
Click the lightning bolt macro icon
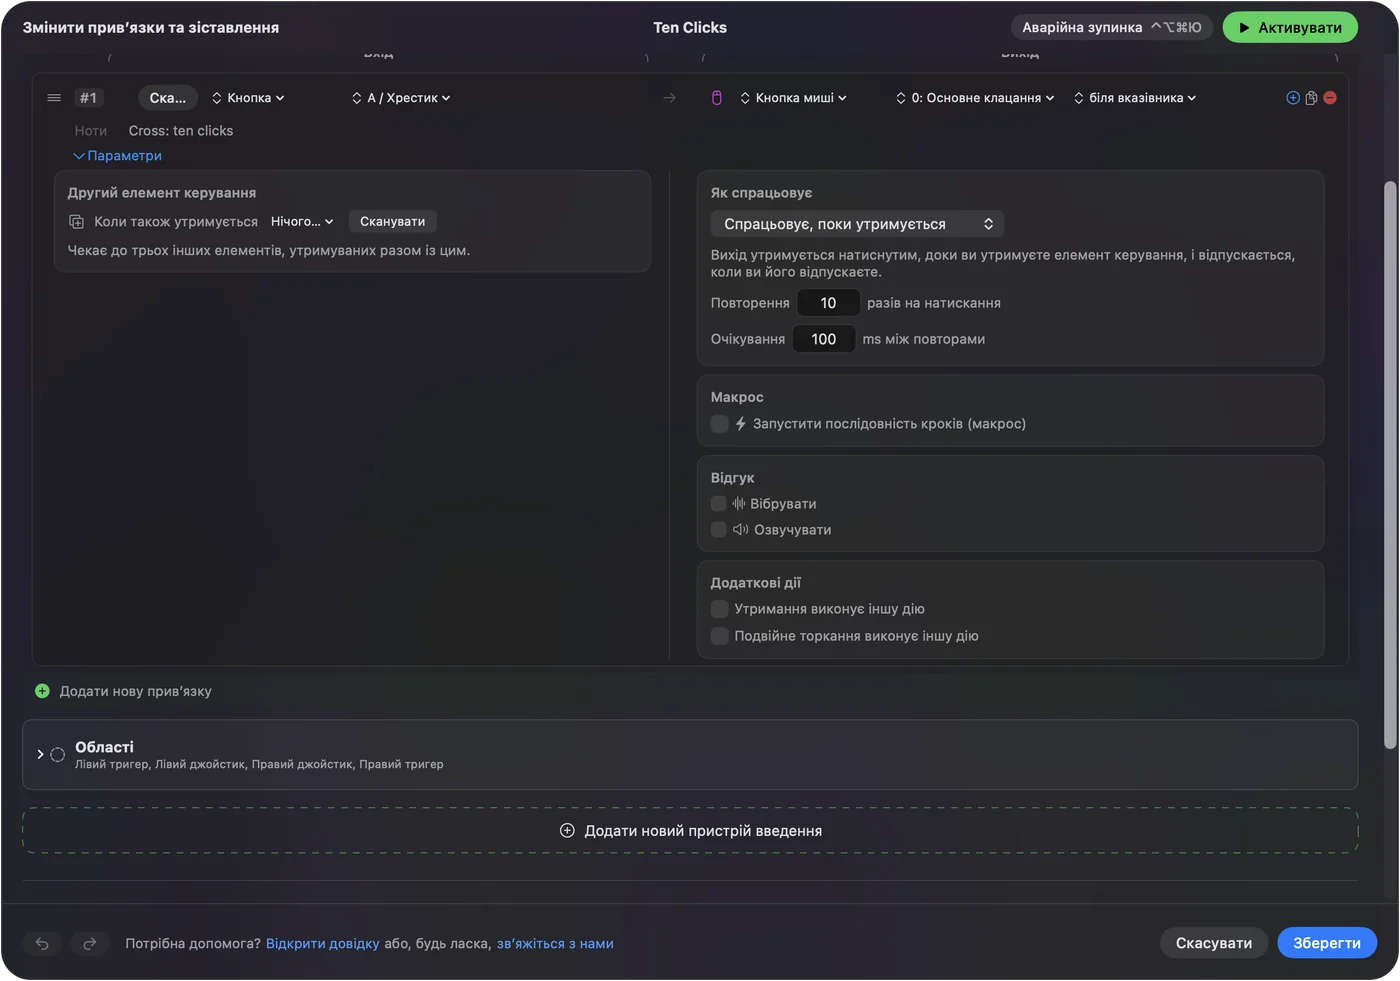point(741,424)
